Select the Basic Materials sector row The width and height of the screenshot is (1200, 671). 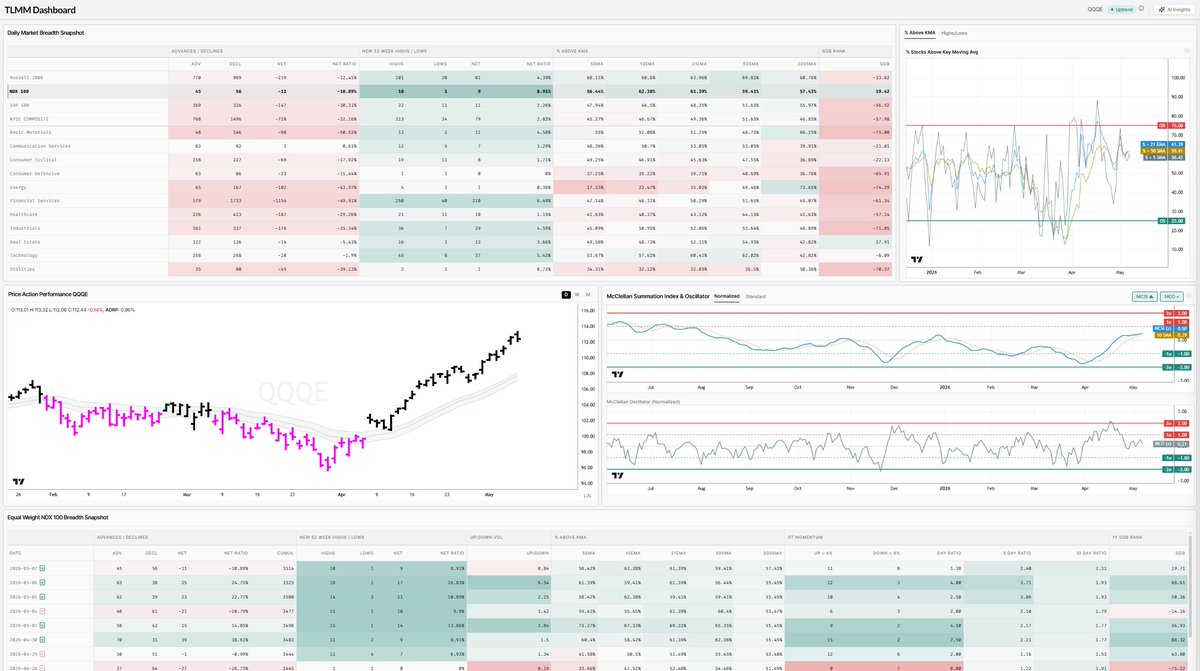449,131
